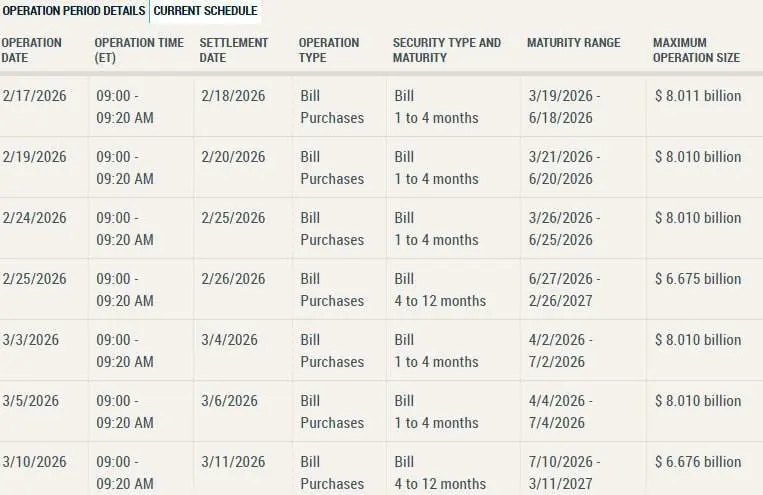Image resolution: width=763 pixels, height=495 pixels.
Task: Click the 2/25/2026 settlement date cell
Action: pos(233,218)
